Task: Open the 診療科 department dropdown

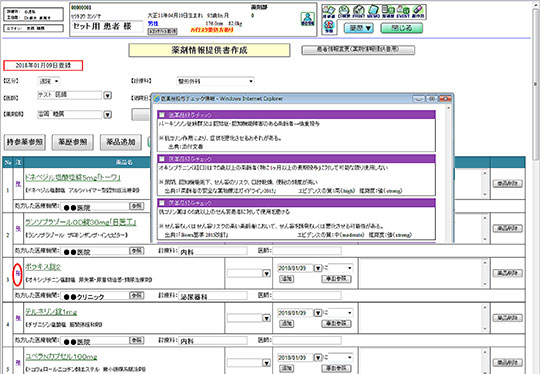Action: [x=215, y=81]
